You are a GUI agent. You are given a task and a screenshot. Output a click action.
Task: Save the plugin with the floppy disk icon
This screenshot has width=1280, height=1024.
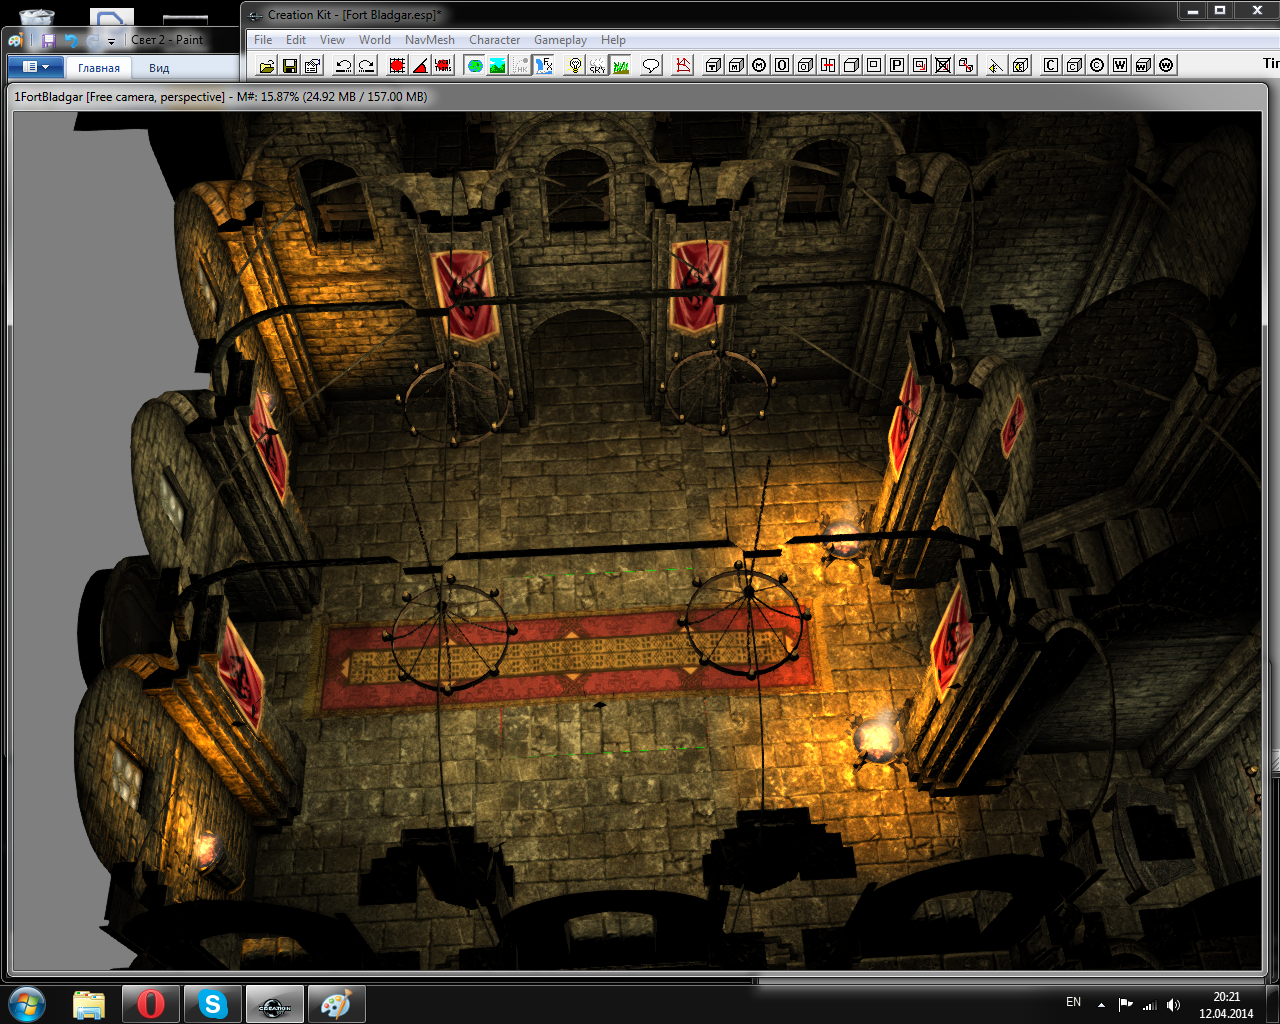pos(290,65)
